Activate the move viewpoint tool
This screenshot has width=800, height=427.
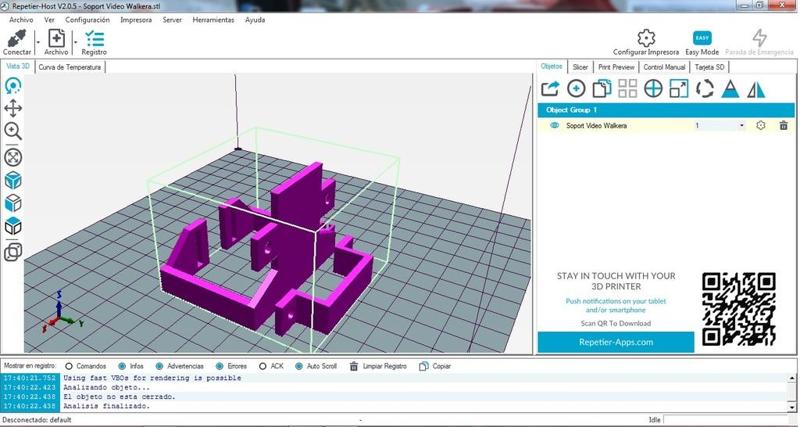[13, 109]
